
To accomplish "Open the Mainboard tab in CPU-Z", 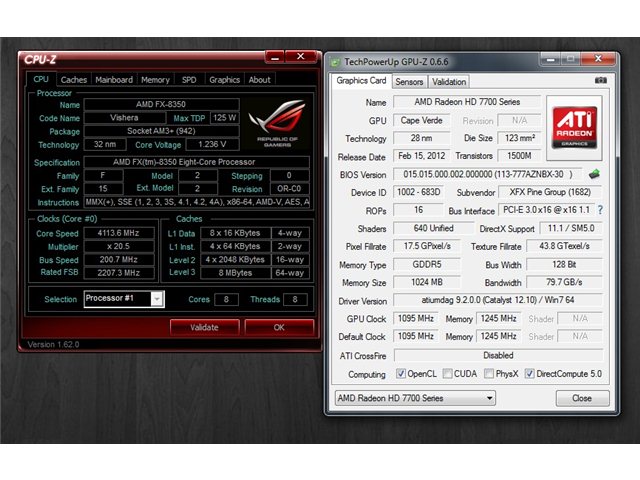I will pos(114,80).
